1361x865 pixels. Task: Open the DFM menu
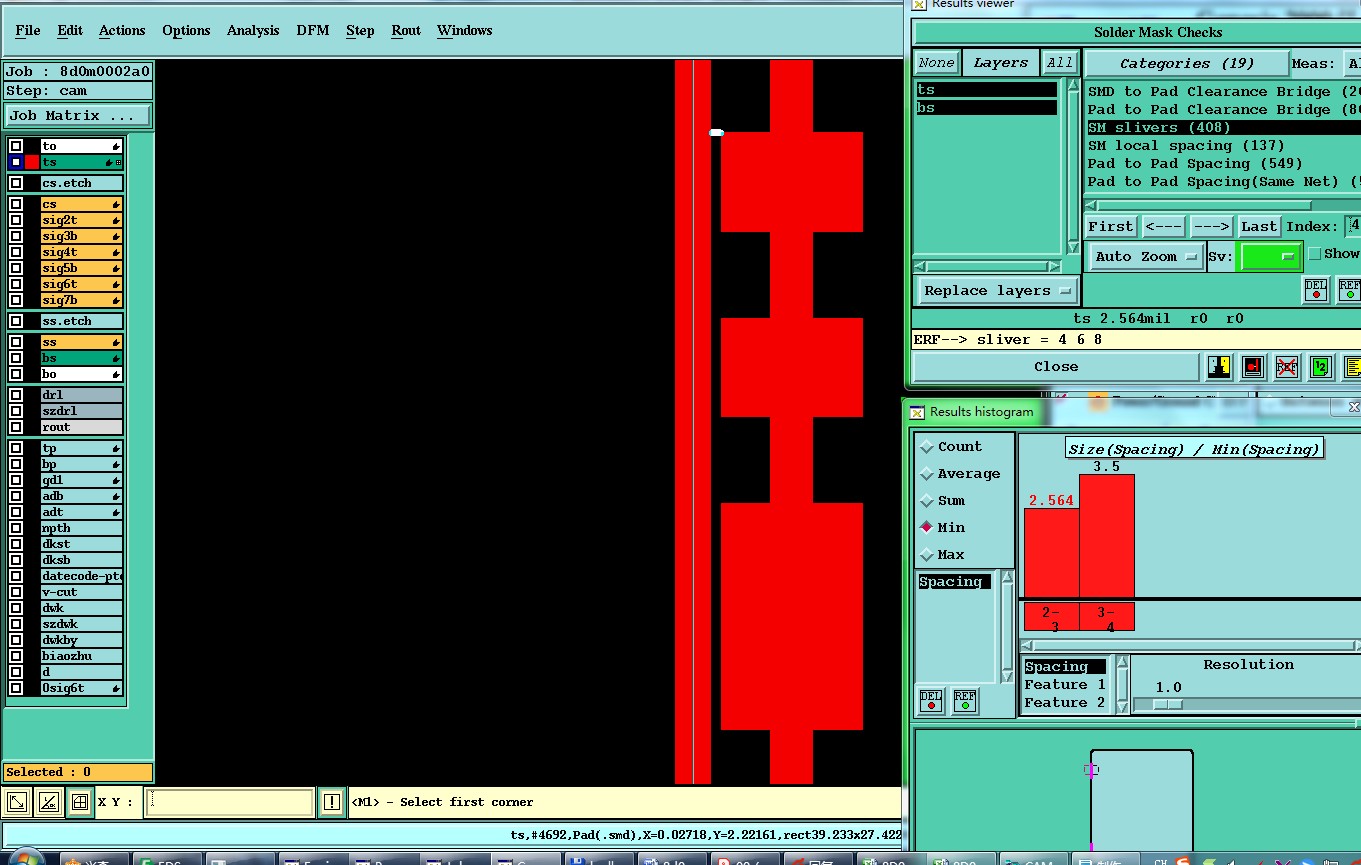coord(313,30)
